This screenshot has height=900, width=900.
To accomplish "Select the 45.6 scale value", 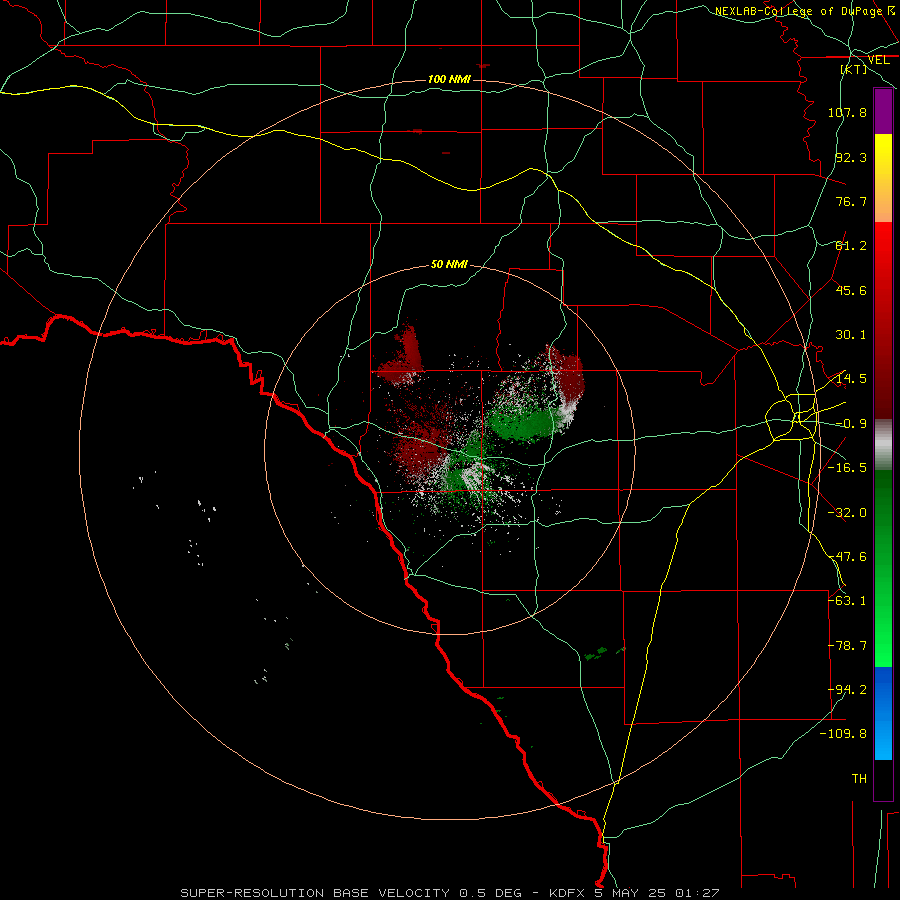I will point(851,290).
